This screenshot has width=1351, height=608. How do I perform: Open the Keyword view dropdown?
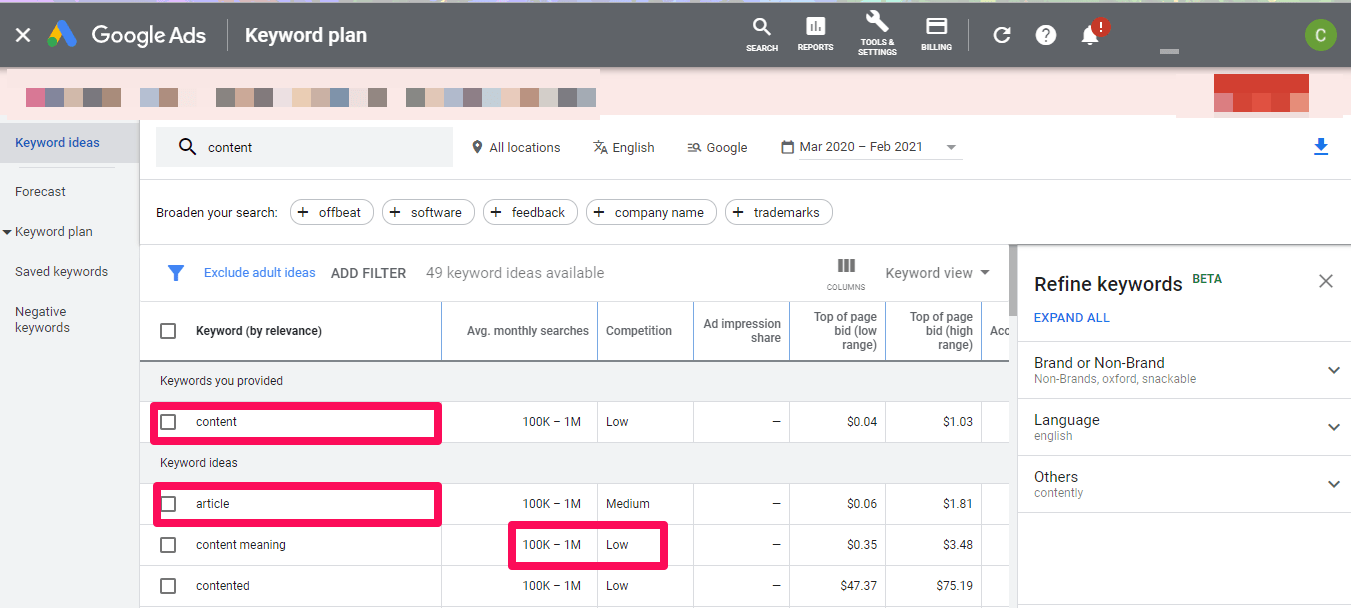pyautogui.click(x=937, y=273)
